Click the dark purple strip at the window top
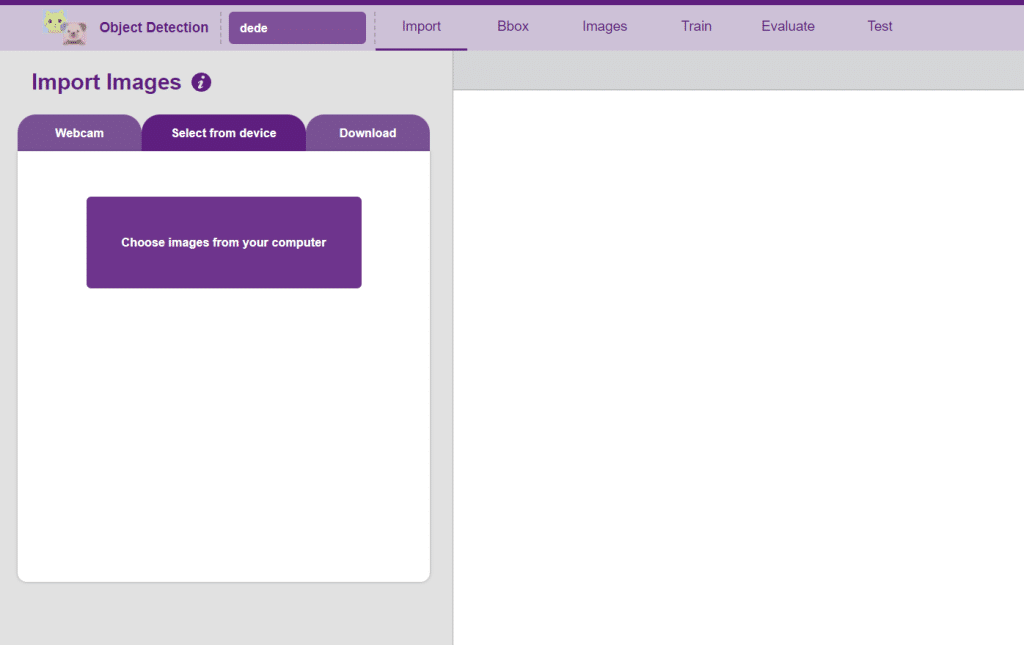Screen dimensions: 1024x645 [x=512, y=2]
